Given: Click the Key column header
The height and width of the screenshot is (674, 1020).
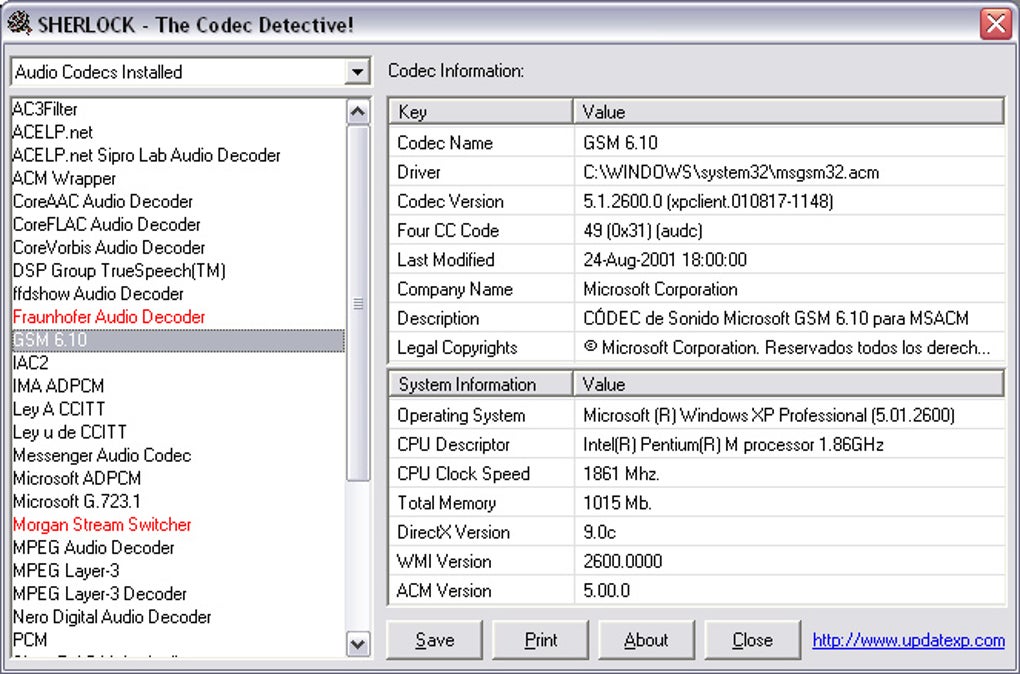Looking at the screenshot, I should tap(481, 112).
